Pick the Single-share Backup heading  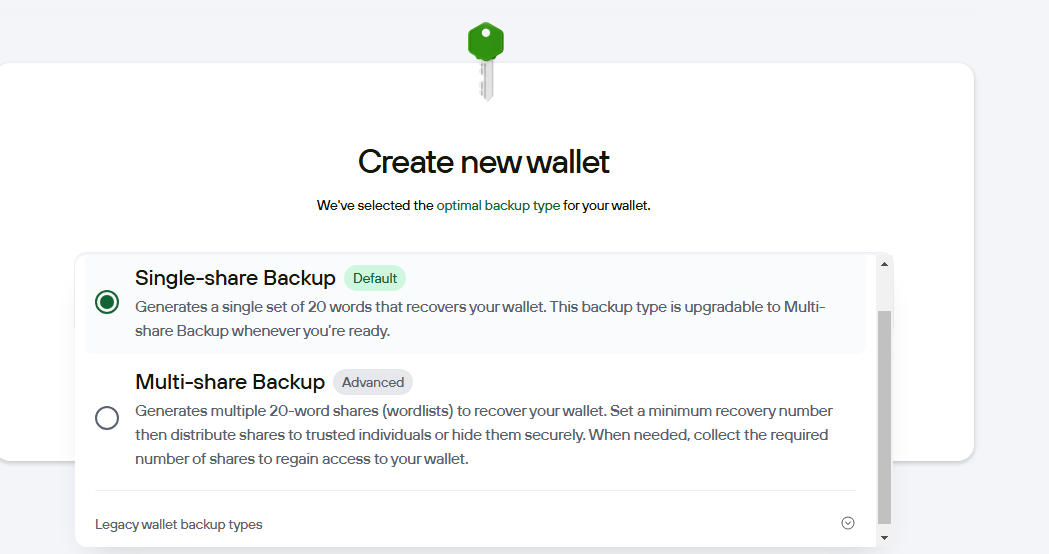[235, 278]
